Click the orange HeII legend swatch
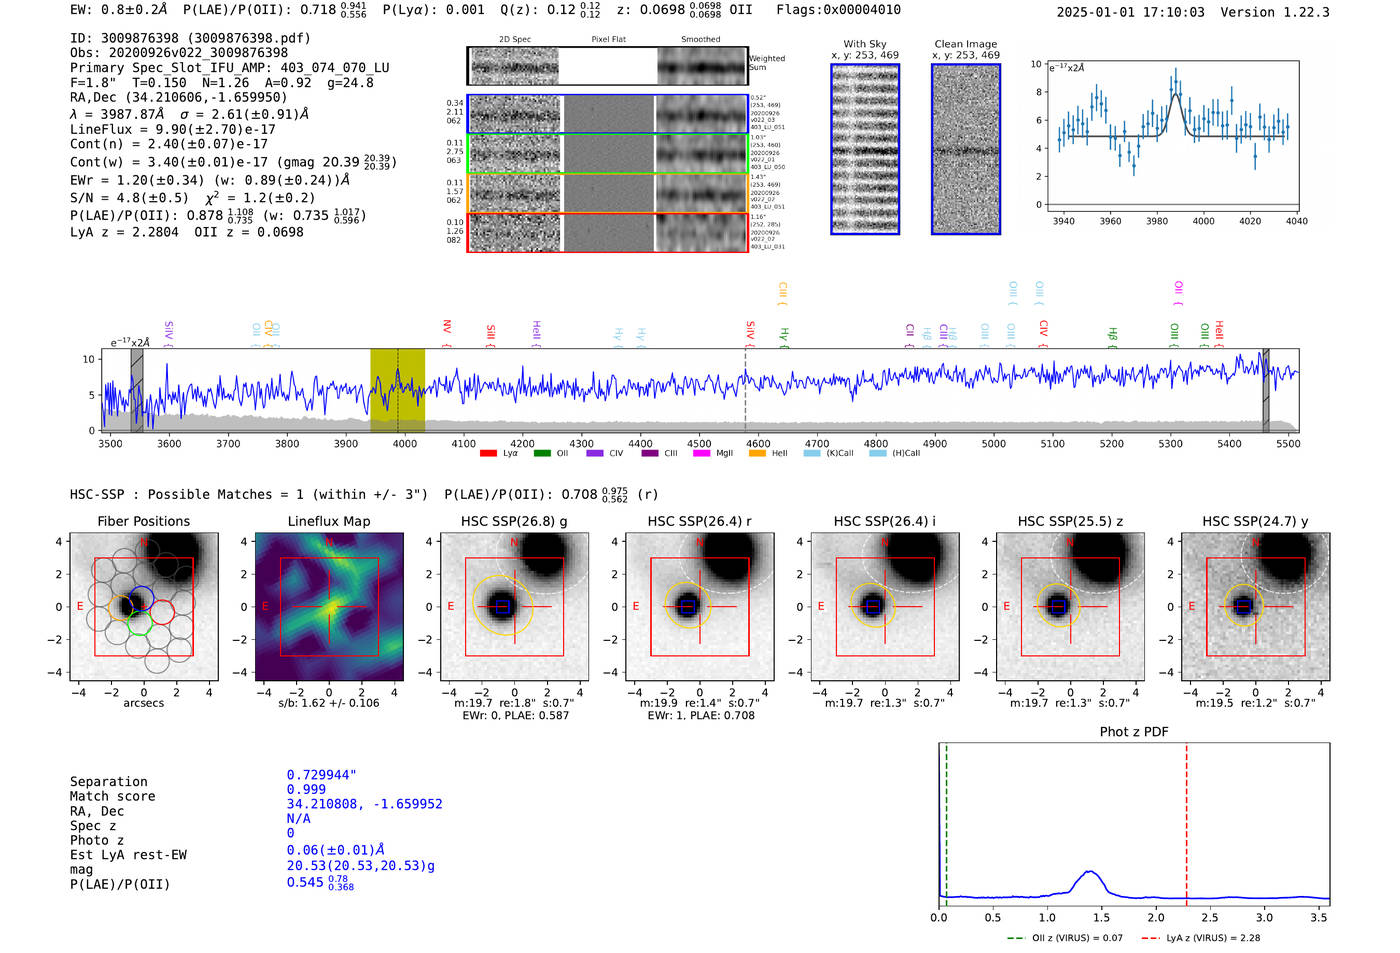The width and height of the screenshot is (1400, 953). (x=757, y=453)
